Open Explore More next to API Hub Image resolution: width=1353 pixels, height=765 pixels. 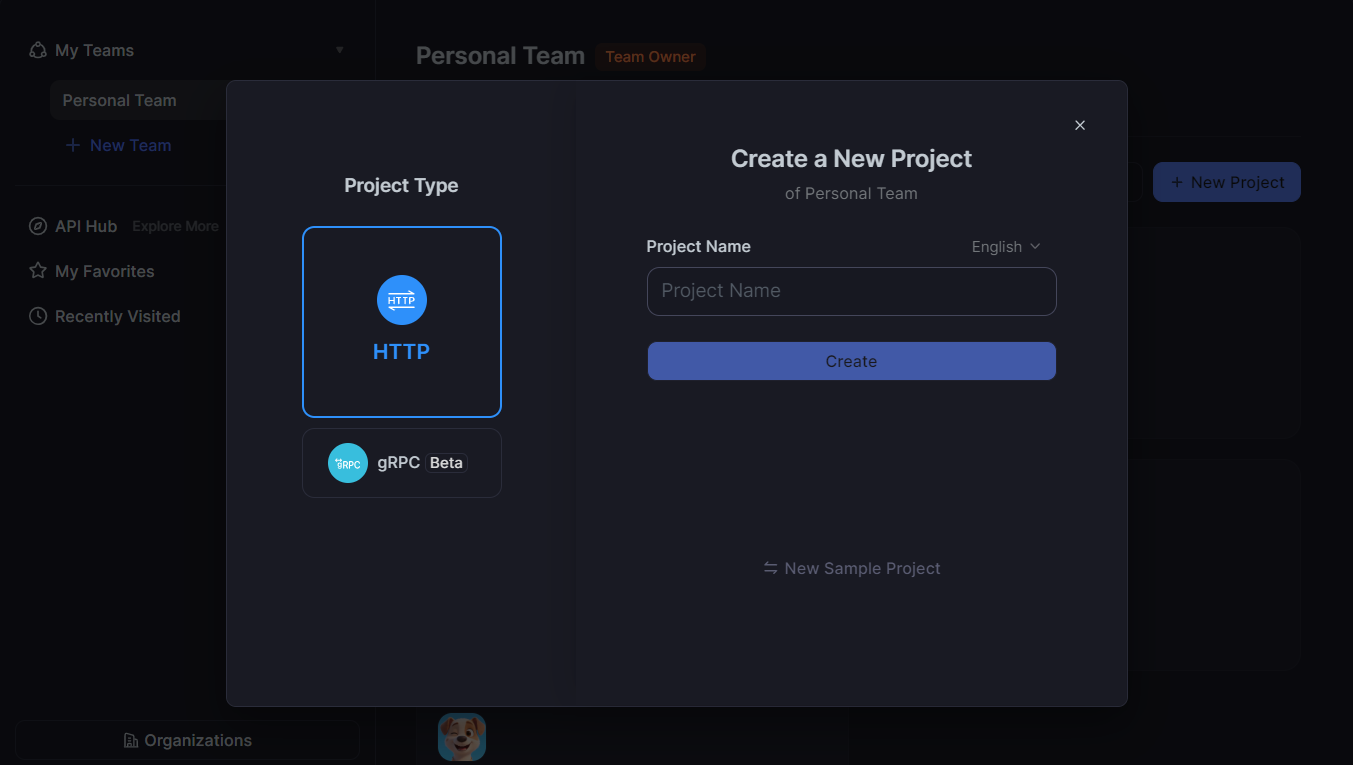point(175,226)
